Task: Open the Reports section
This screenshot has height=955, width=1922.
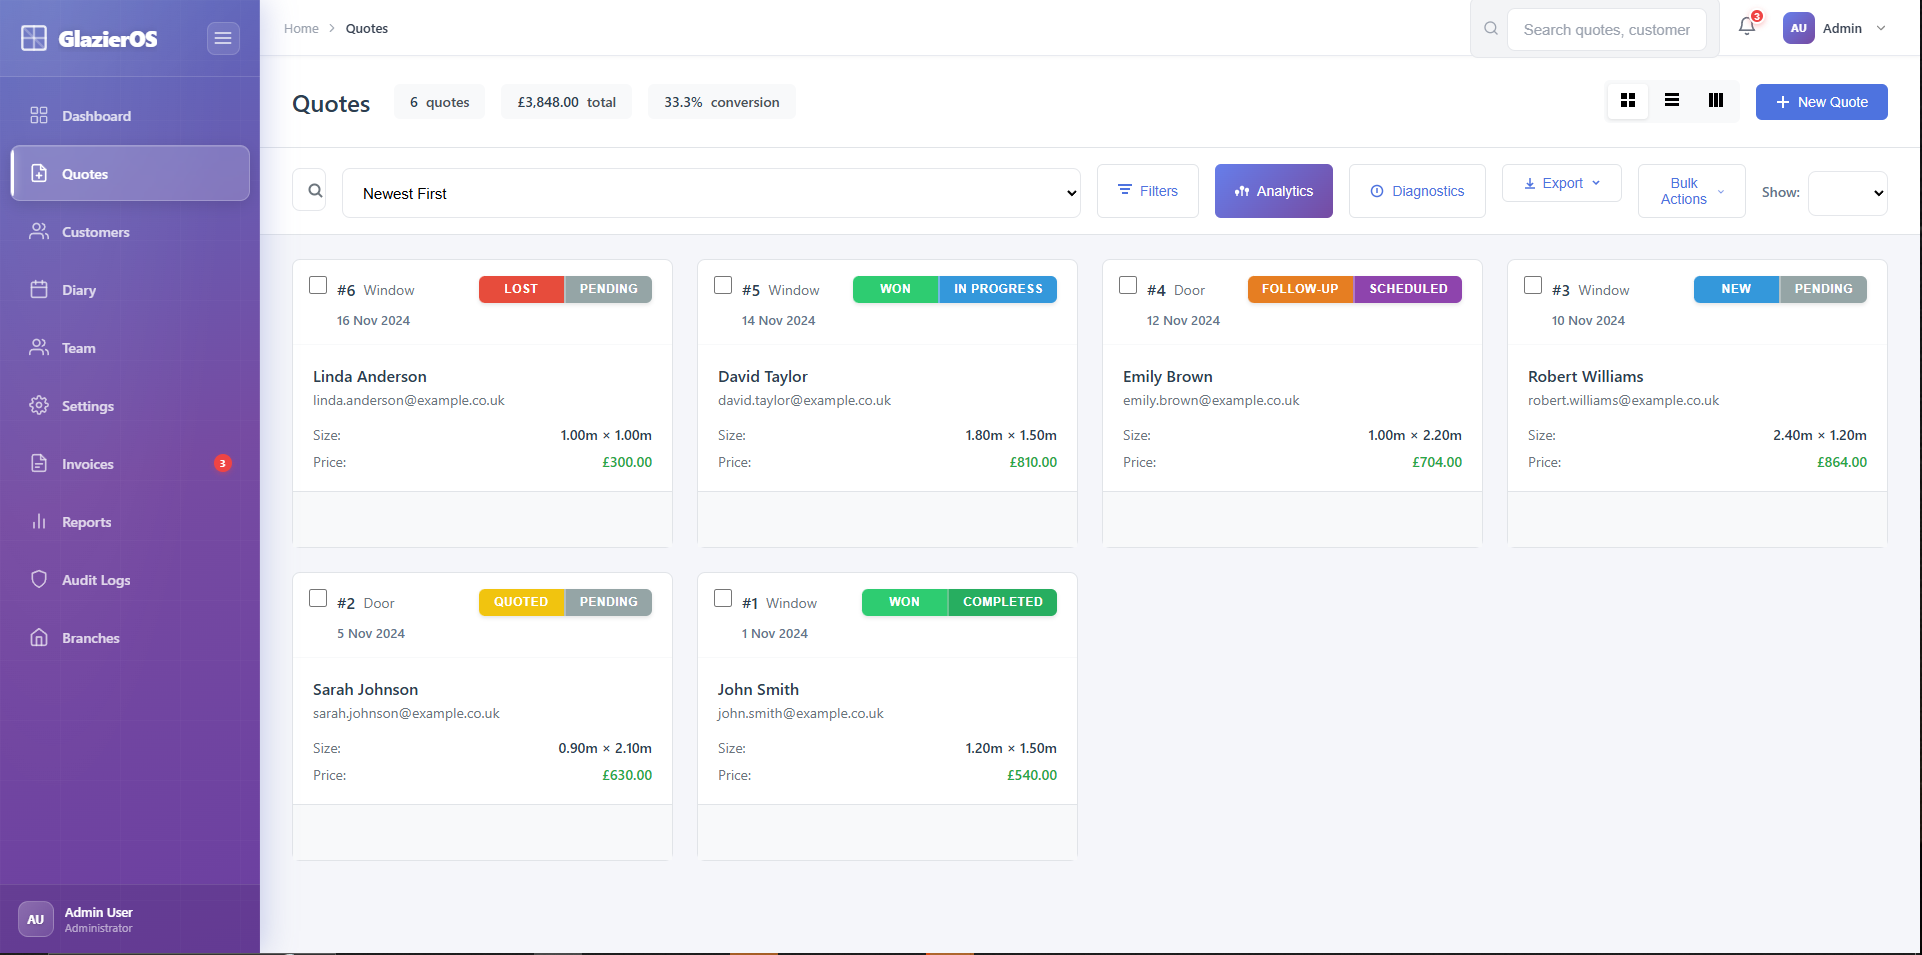Action: [85, 521]
